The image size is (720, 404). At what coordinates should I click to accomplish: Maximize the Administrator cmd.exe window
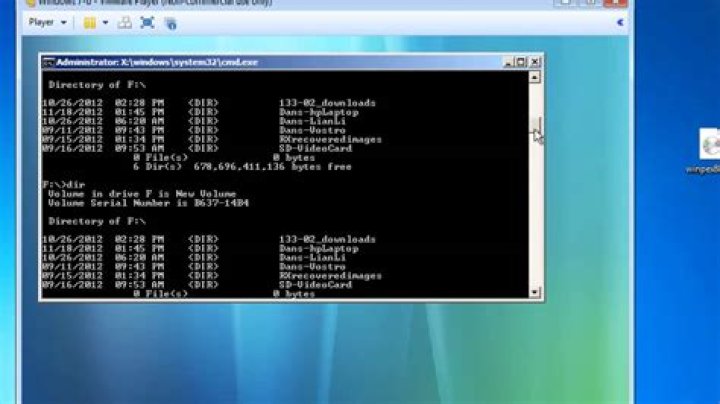click(x=521, y=62)
